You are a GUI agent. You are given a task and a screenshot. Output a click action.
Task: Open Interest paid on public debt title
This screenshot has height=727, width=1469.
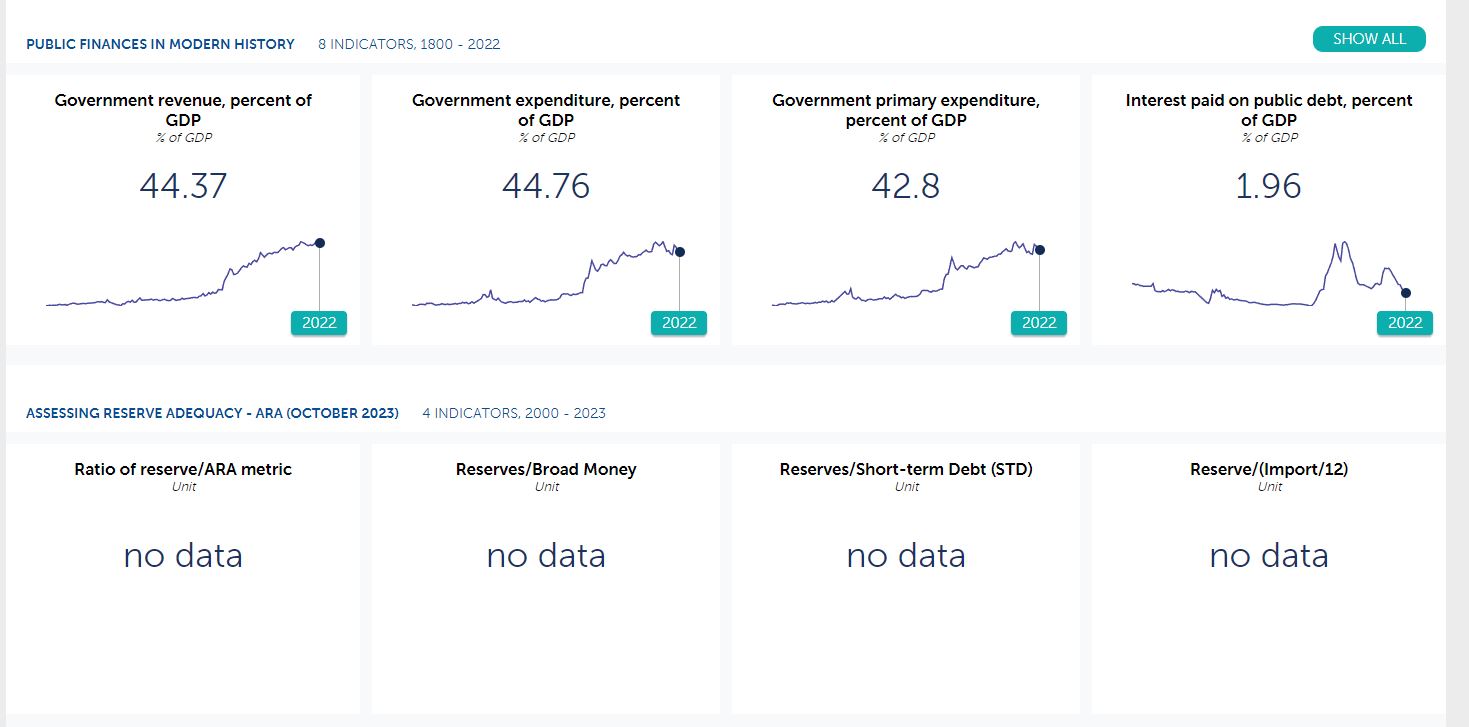point(1269,110)
